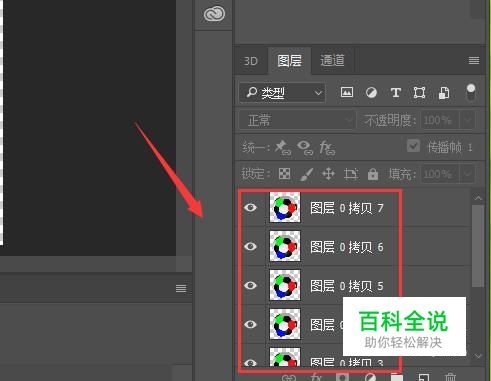Toggle the 传播帧 1 checkbox
This screenshot has height=381, width=491.
413,146
